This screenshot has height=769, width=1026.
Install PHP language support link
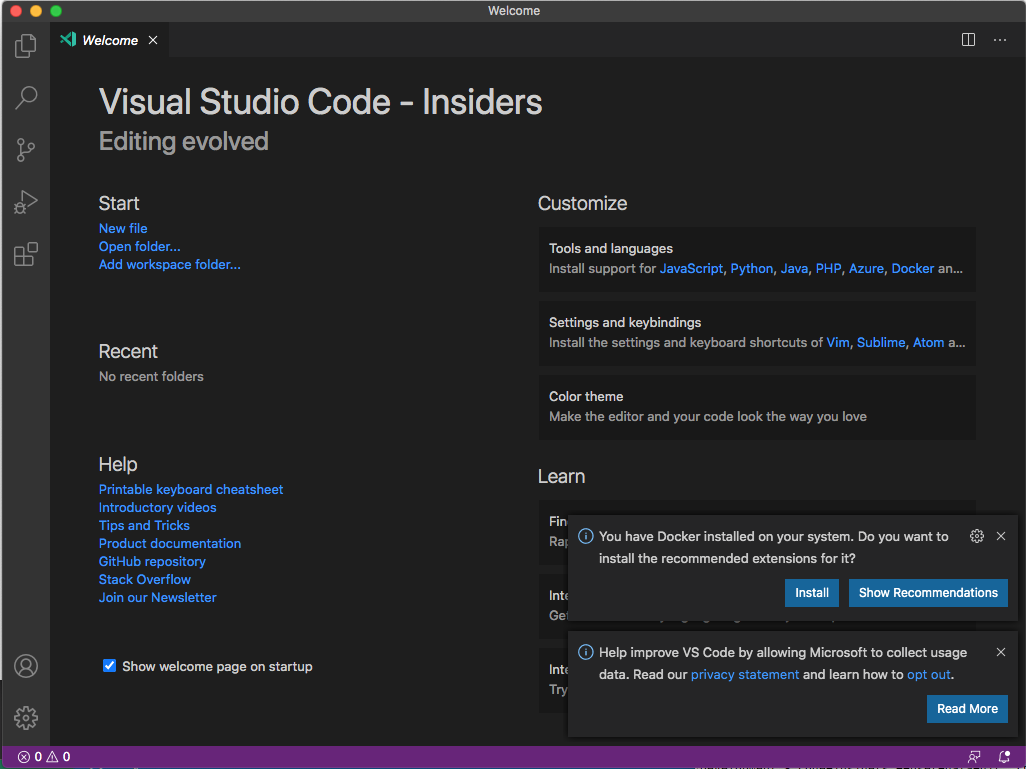(828, 268)
